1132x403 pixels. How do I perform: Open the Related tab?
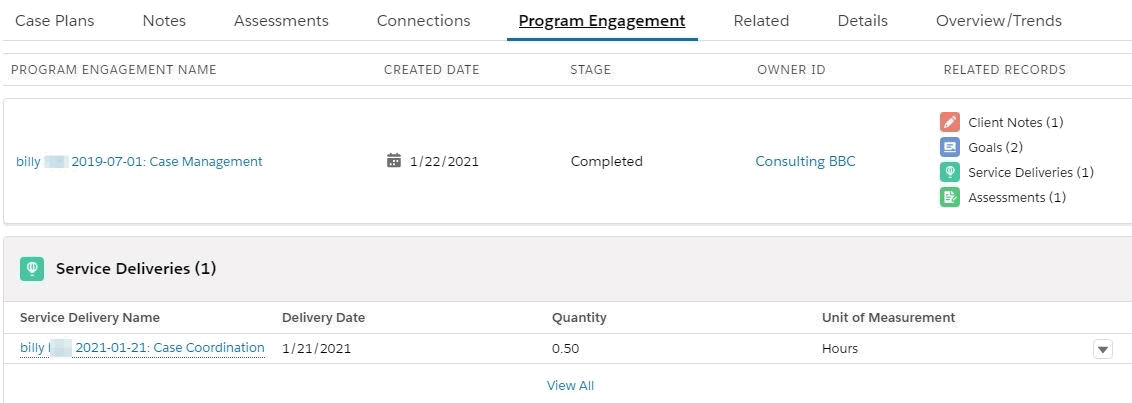pyautogui.click(x=761, y=21)
